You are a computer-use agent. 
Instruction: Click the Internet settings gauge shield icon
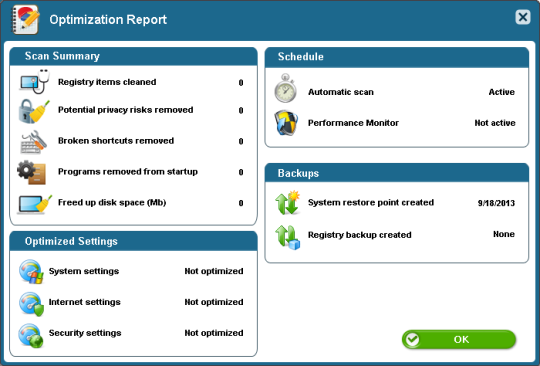31,304
